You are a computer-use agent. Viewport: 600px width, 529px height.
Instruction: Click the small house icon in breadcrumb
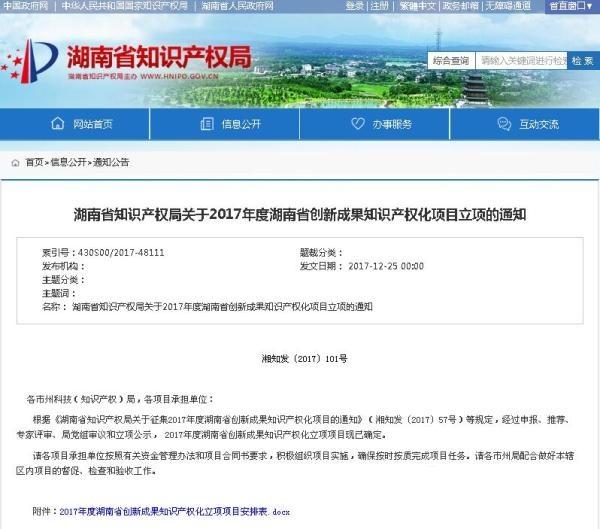pos(15,162)
